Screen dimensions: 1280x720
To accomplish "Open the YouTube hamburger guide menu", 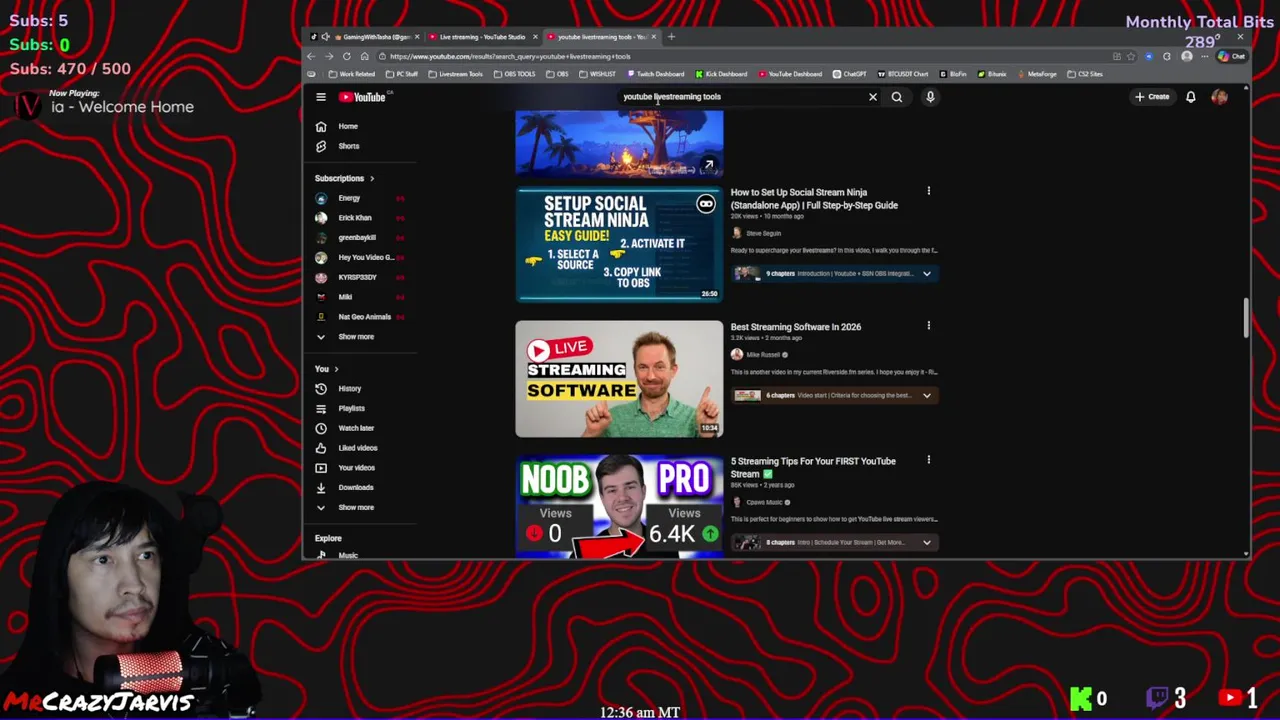I will click(321, 97).
